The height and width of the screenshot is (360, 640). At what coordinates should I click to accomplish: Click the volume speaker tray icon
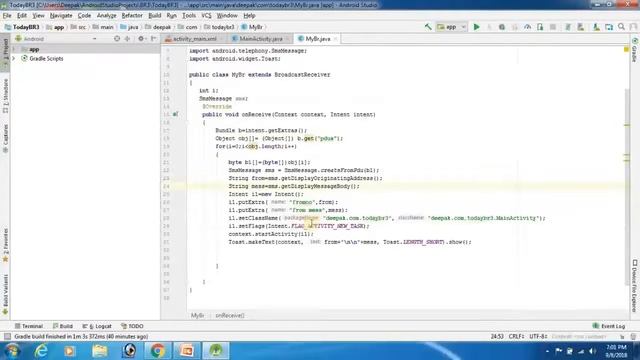pos(592,351)
